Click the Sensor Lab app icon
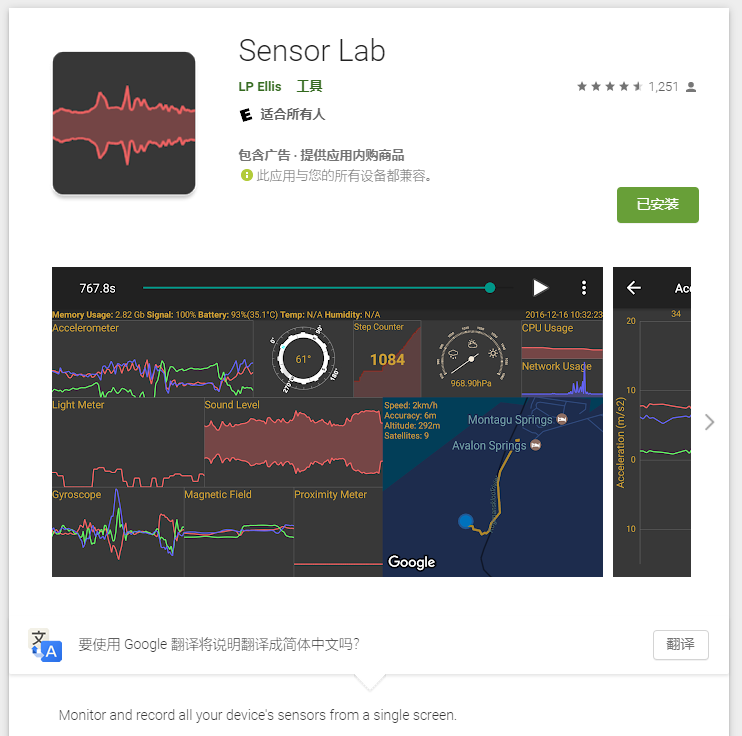 pyautogui.click(x=124, y=123)
